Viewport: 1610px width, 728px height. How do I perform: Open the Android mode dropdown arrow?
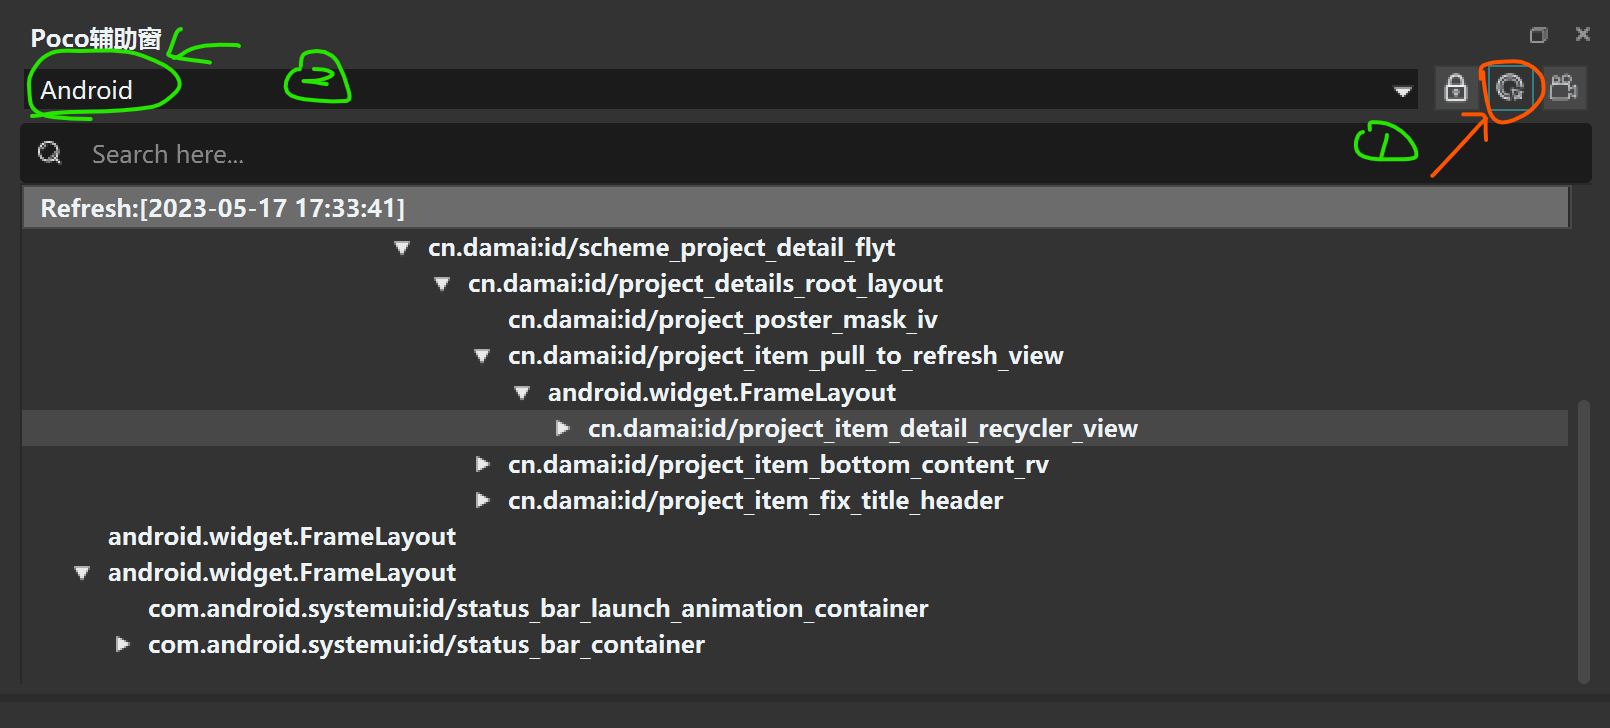tap(1402, 91)
